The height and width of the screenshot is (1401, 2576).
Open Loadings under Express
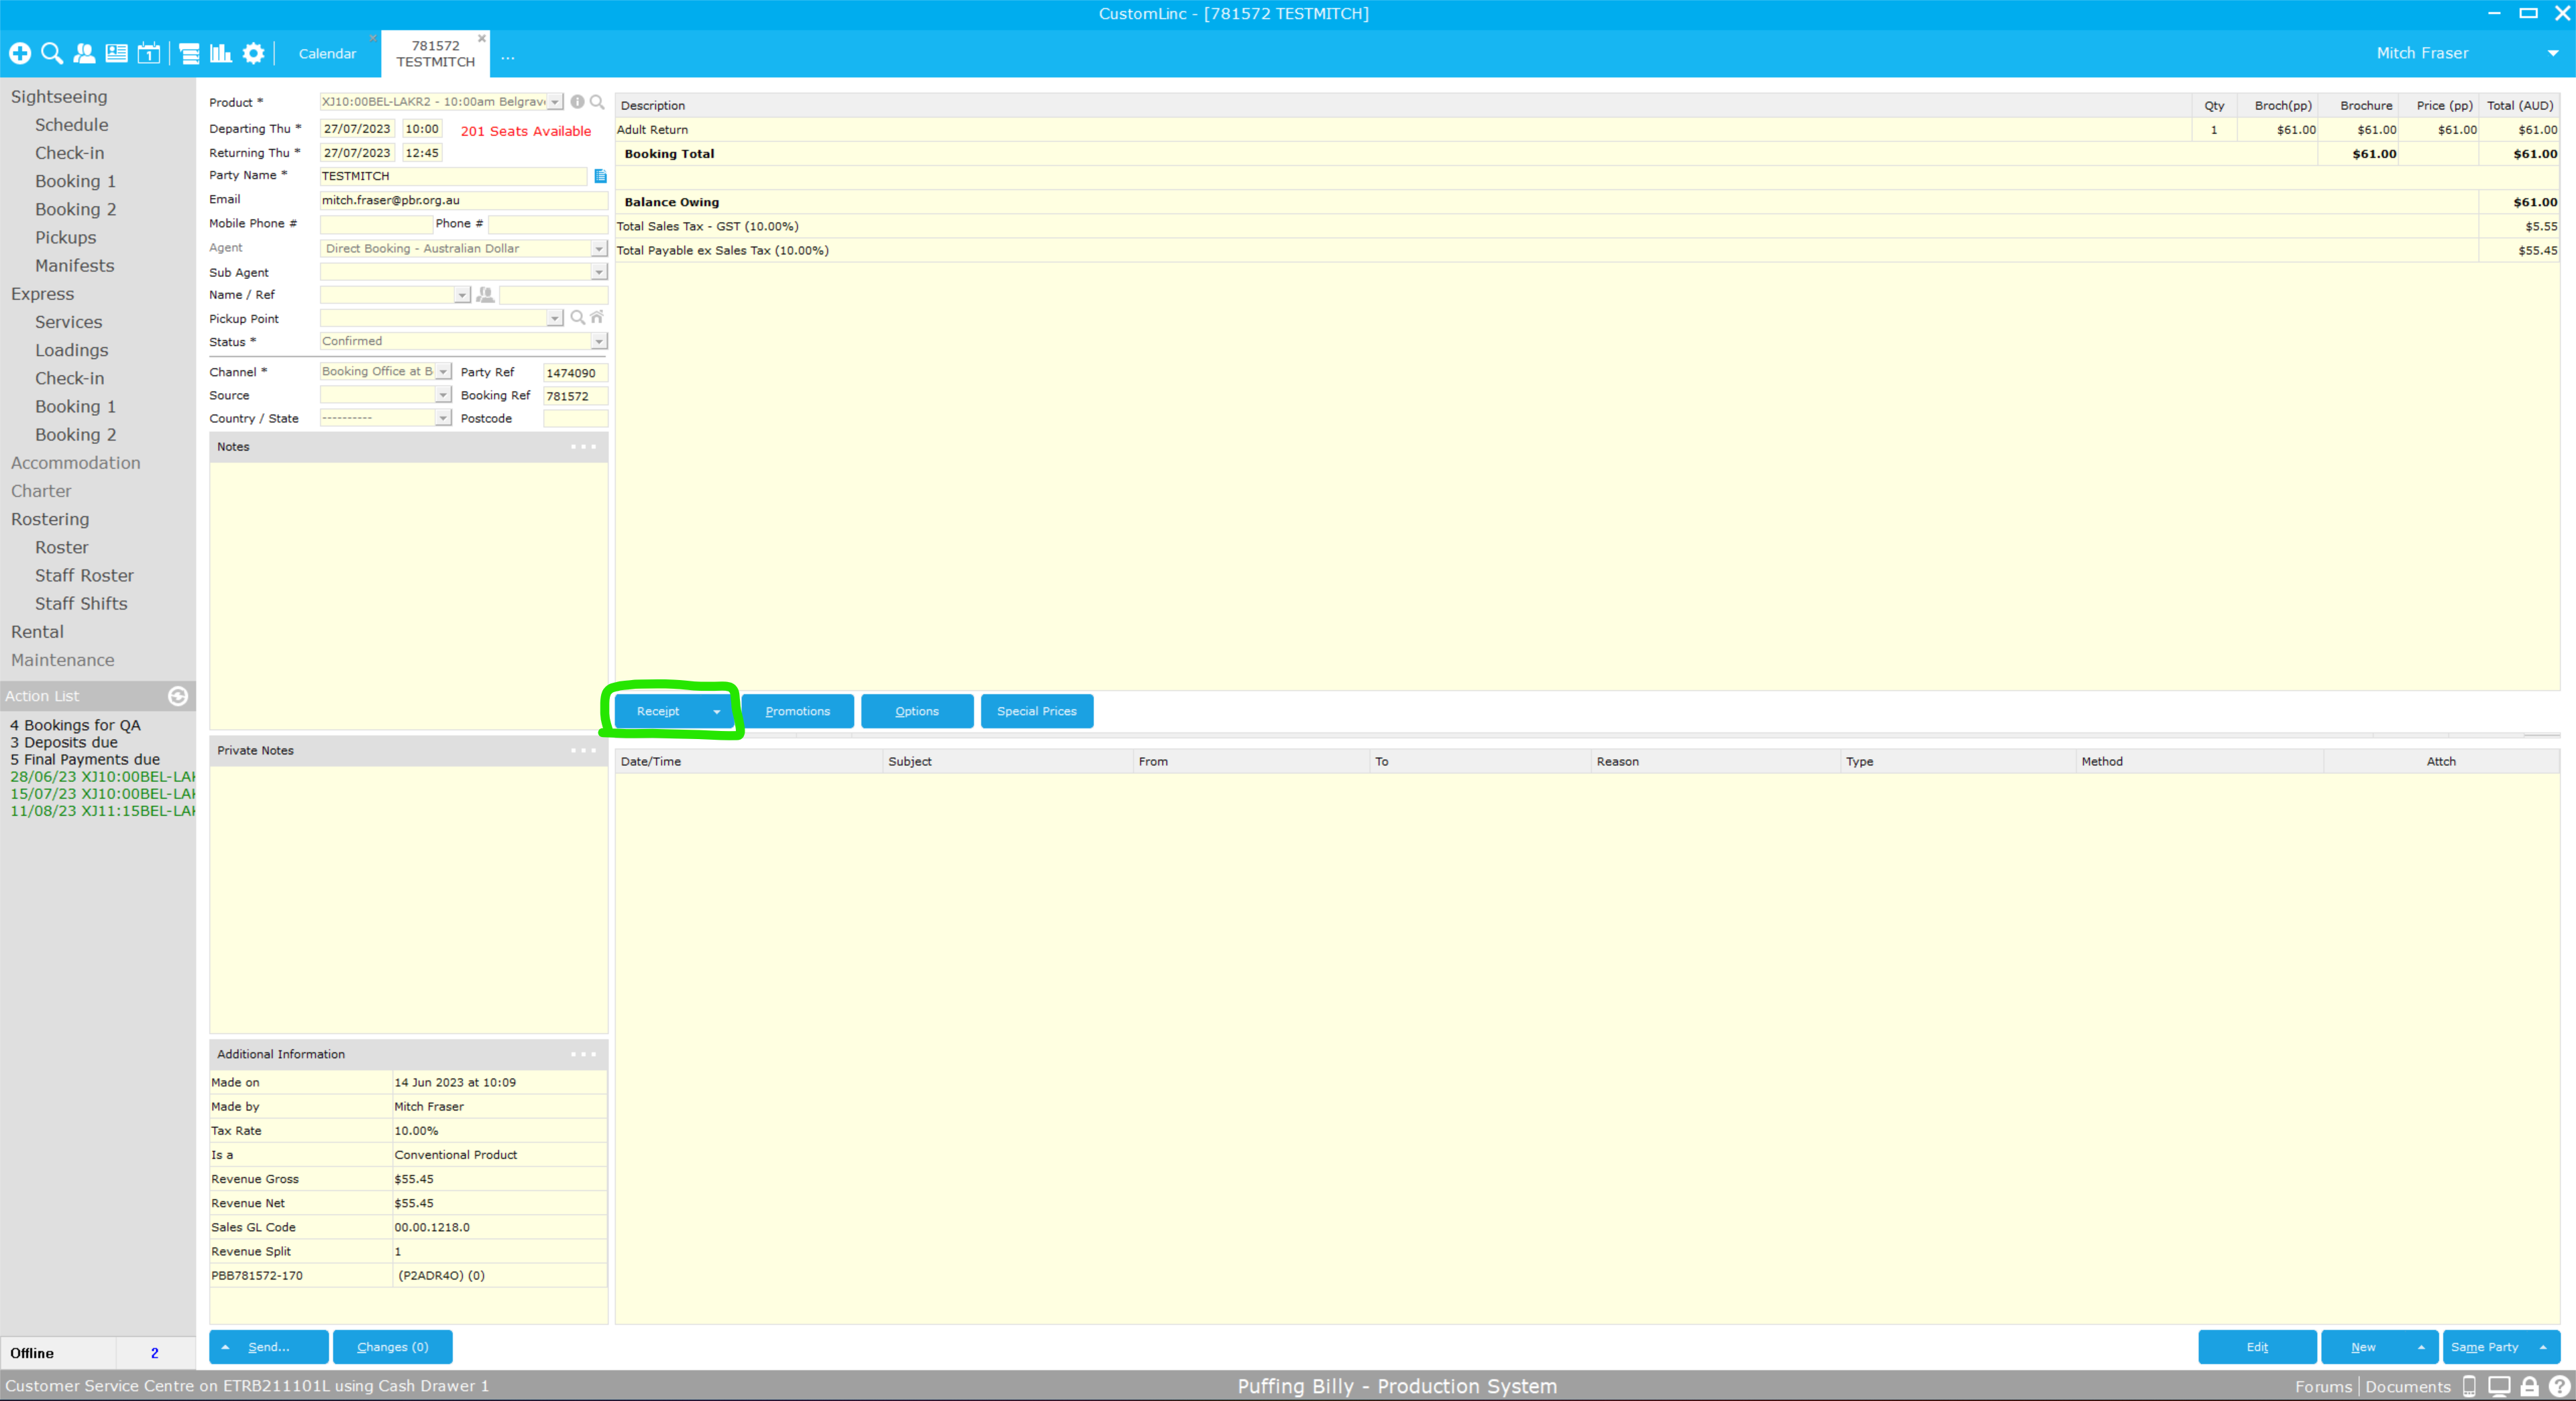point(72,351)
